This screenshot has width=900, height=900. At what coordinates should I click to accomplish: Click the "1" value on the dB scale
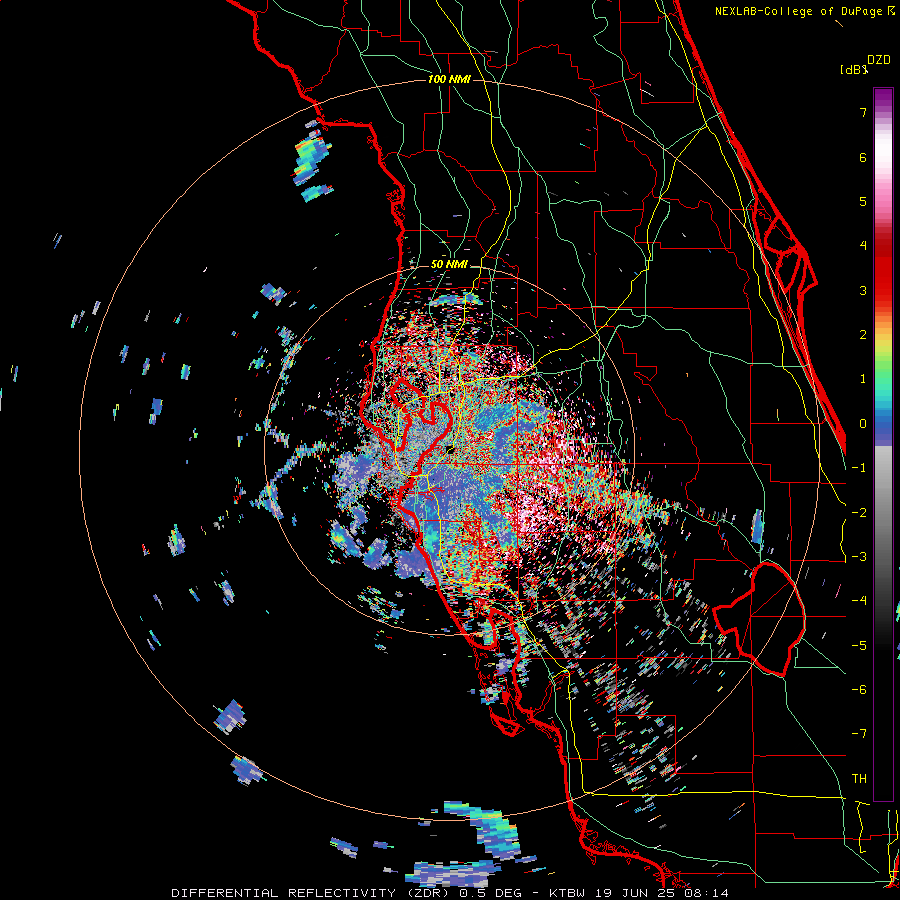click(863, 379)
